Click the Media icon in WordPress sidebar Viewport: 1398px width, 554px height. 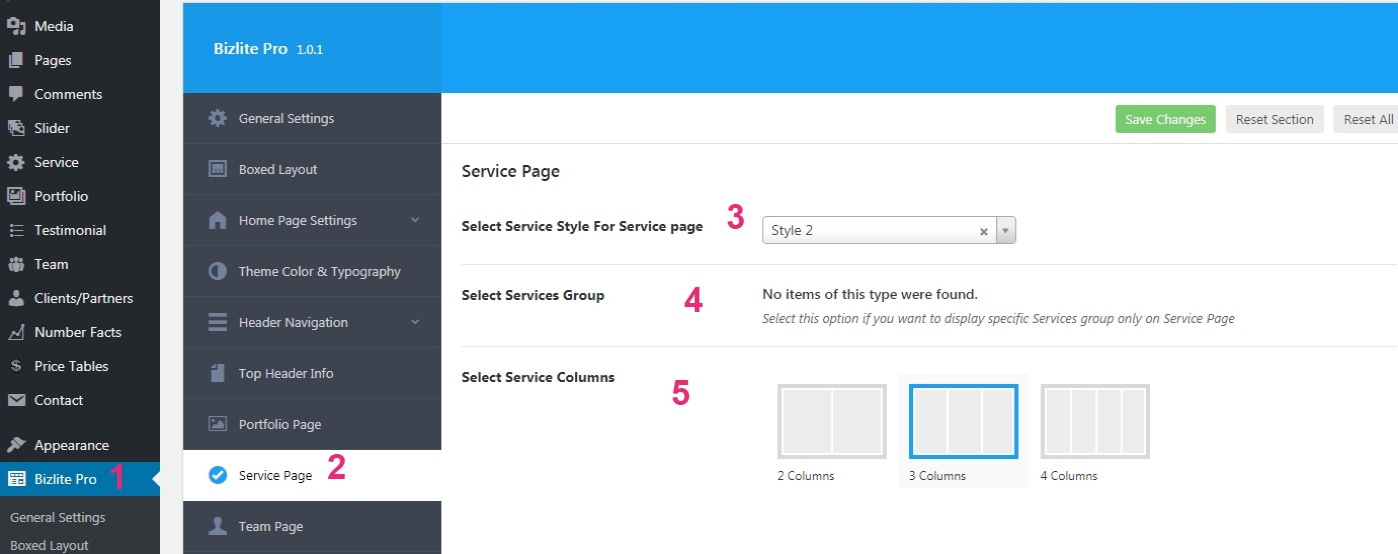(16, 26)
